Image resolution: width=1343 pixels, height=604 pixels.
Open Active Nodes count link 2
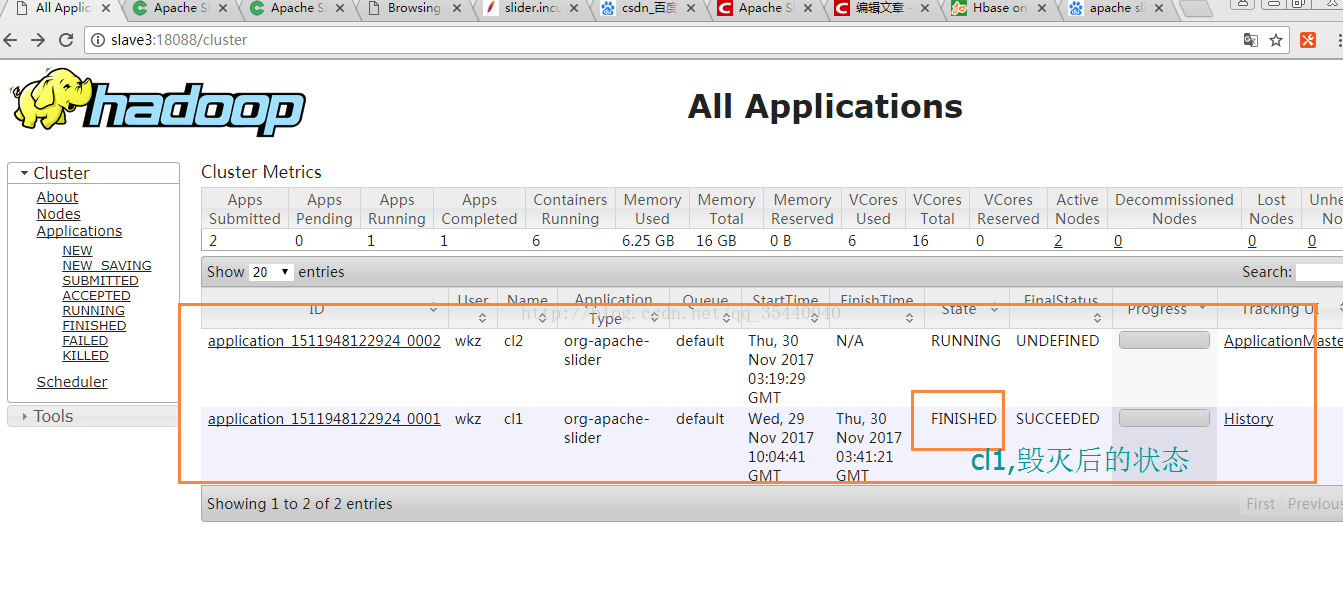pyautogui.click(x=1058, y=241)
